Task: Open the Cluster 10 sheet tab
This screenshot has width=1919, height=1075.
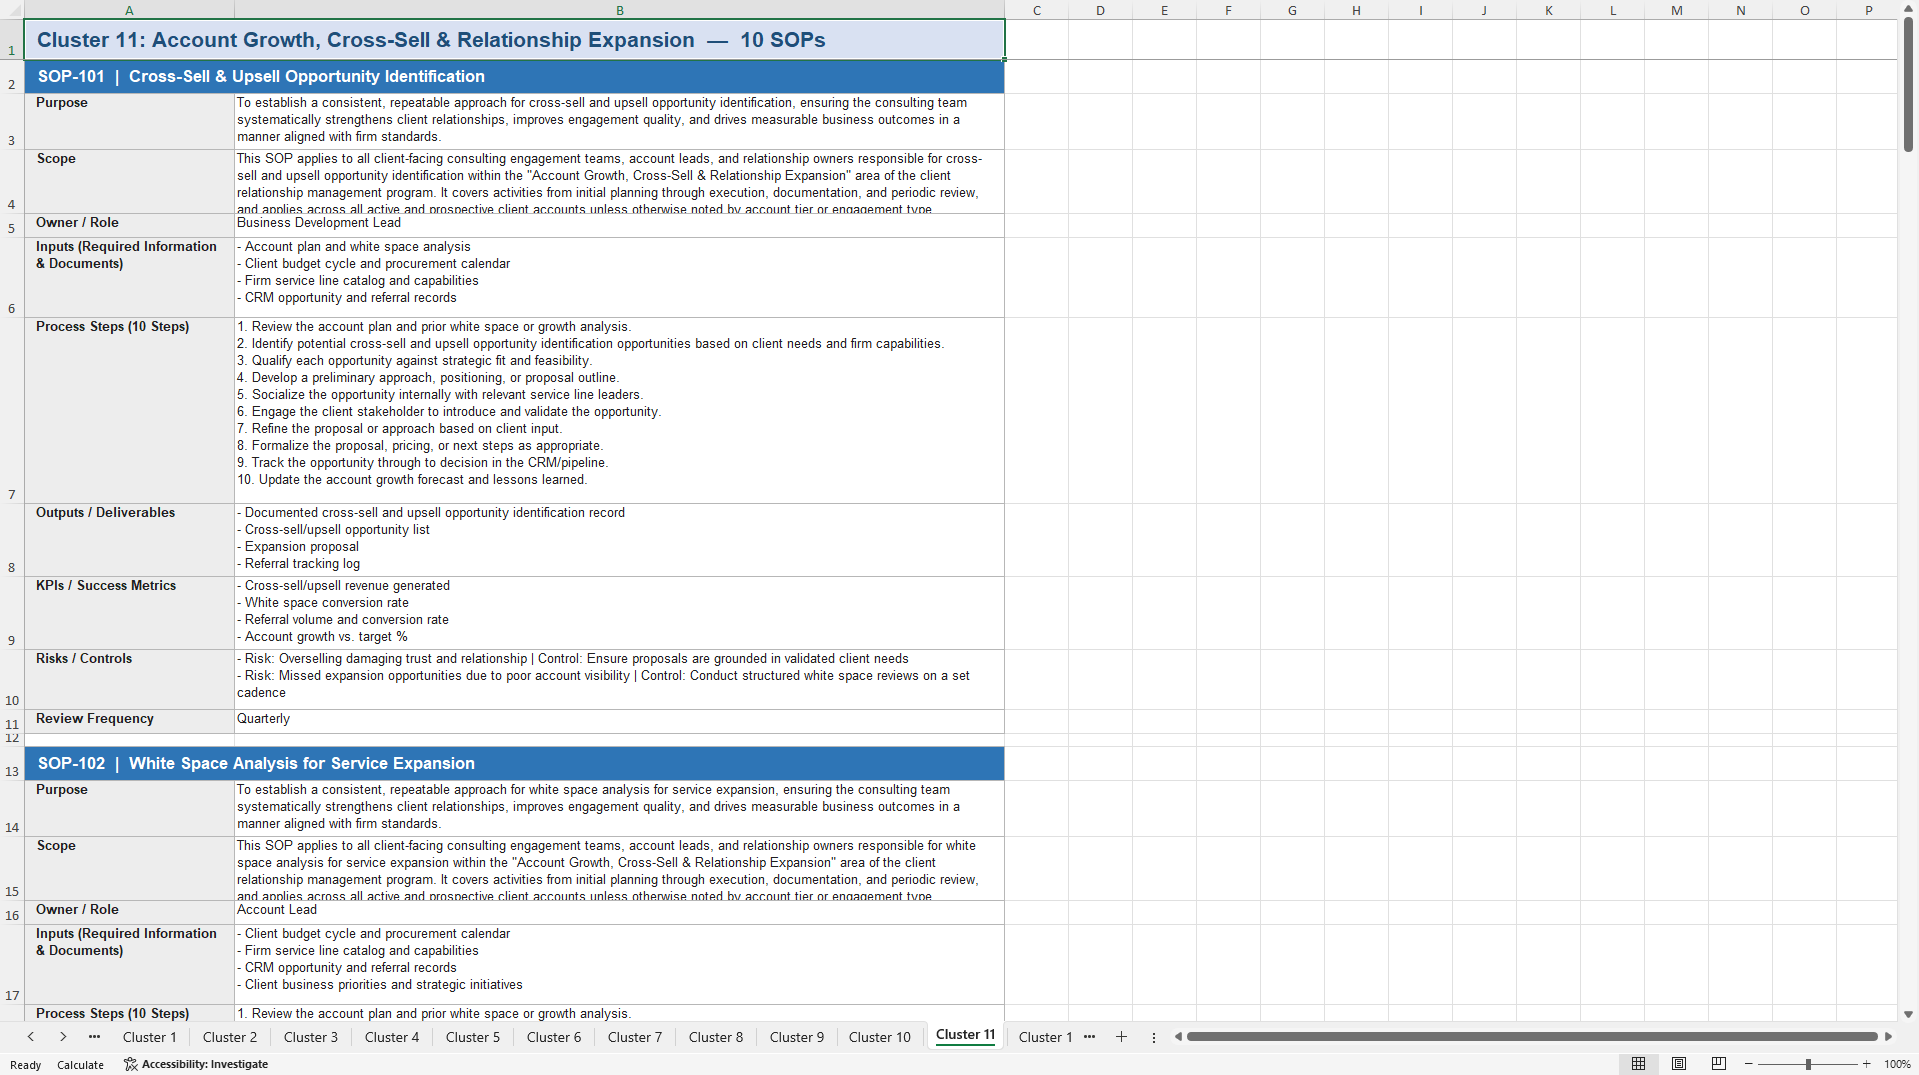Action: (x=880, y=1037)
